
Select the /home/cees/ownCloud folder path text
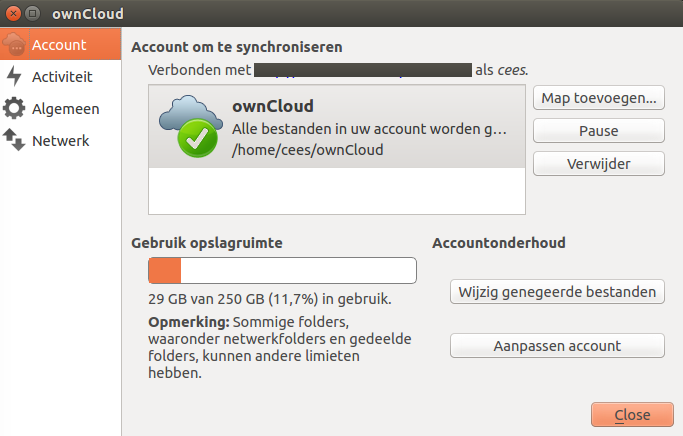point(308,150)
